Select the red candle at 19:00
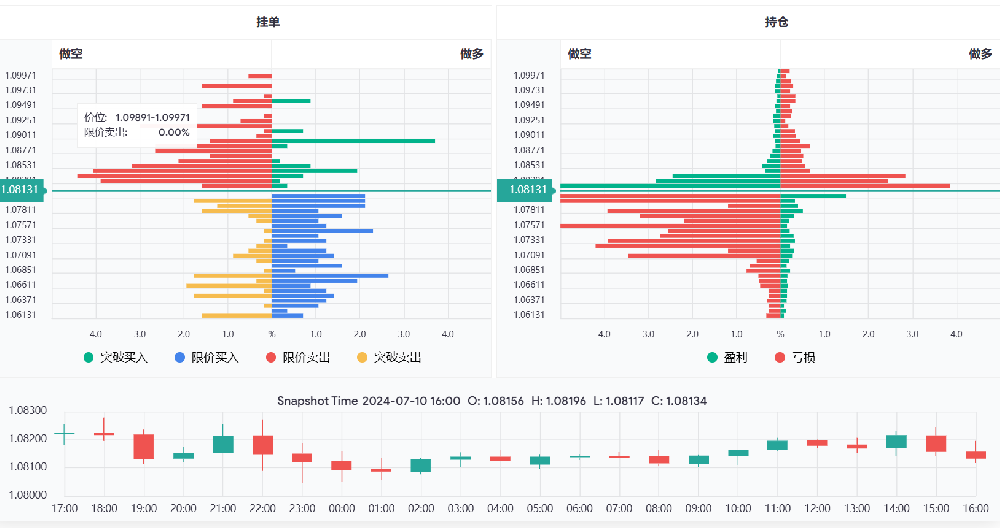Screen dimensions: 1000x528 point(143,446)
